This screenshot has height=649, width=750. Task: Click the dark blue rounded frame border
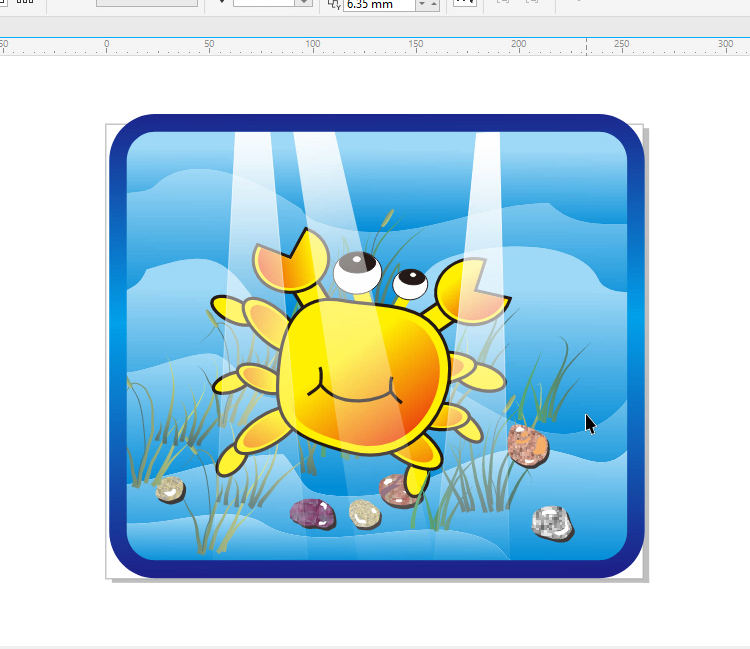tap(118, 350)
